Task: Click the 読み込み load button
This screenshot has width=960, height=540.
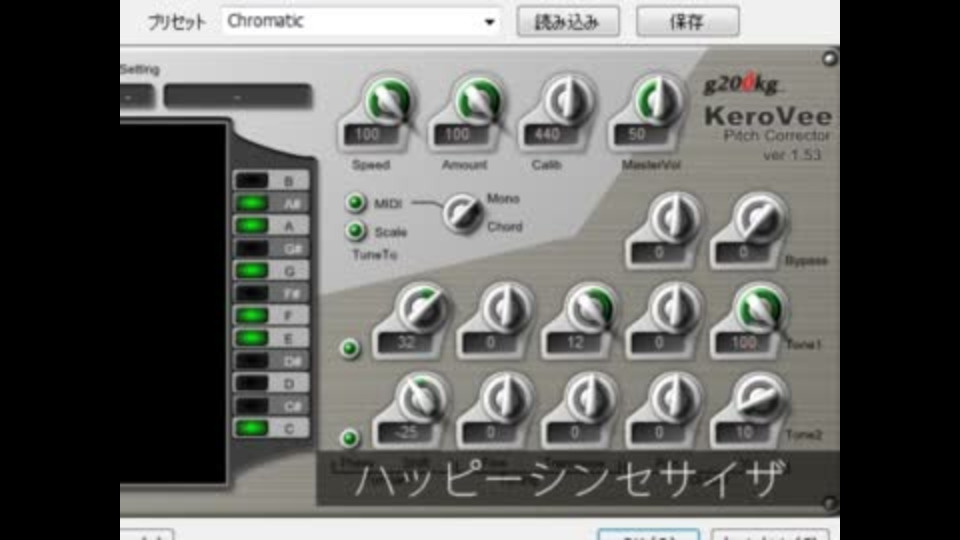Action: coord(568,22)
